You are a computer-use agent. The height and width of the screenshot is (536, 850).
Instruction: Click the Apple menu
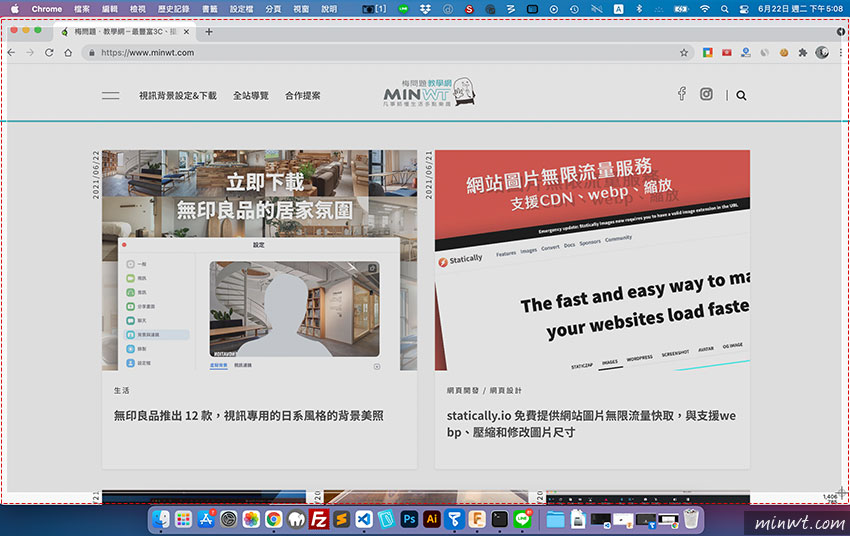tap(15, 9)
